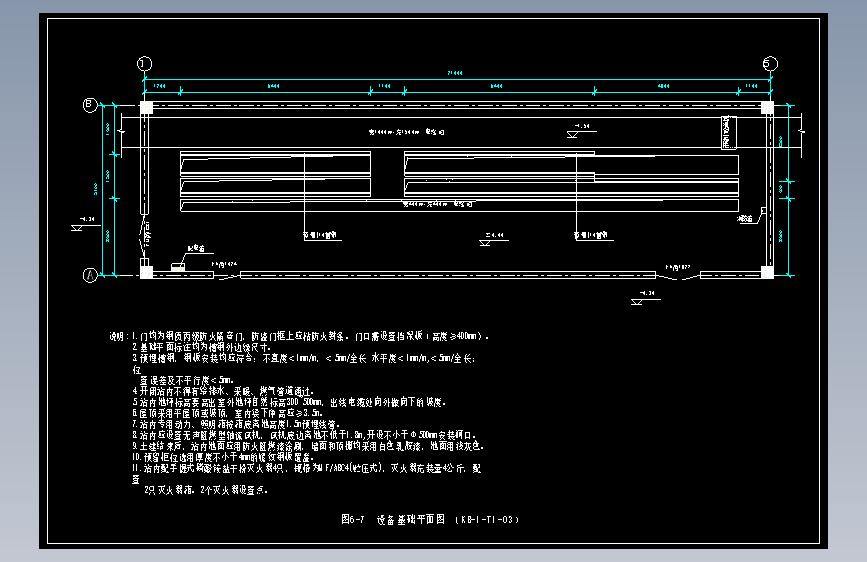867x562 pixels.
Task: Select the distribution box symbol on wall A
Action: tap(178, 267)
